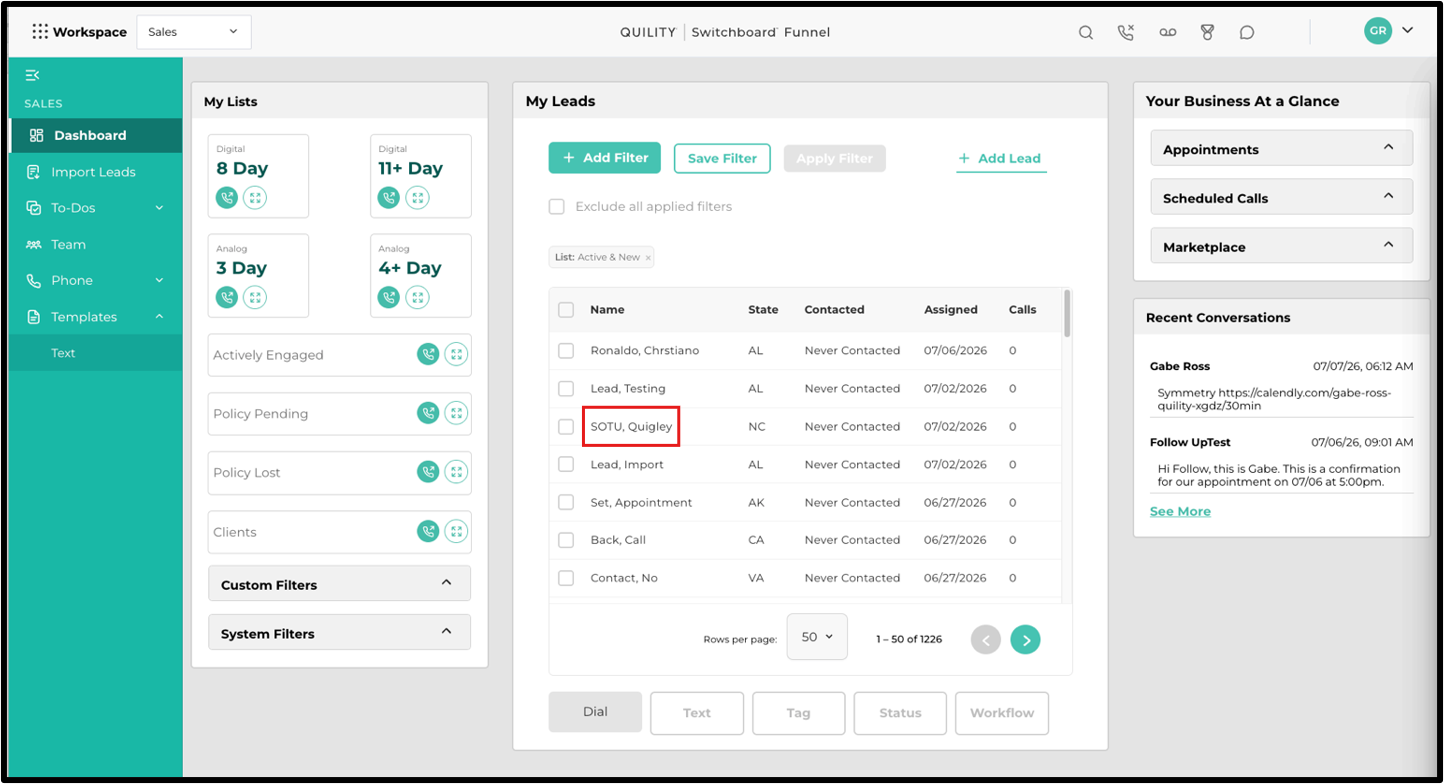Toggle the Scheduled Calls panel
Viewport: 1444px width, 784px height.
(1281, 197)
